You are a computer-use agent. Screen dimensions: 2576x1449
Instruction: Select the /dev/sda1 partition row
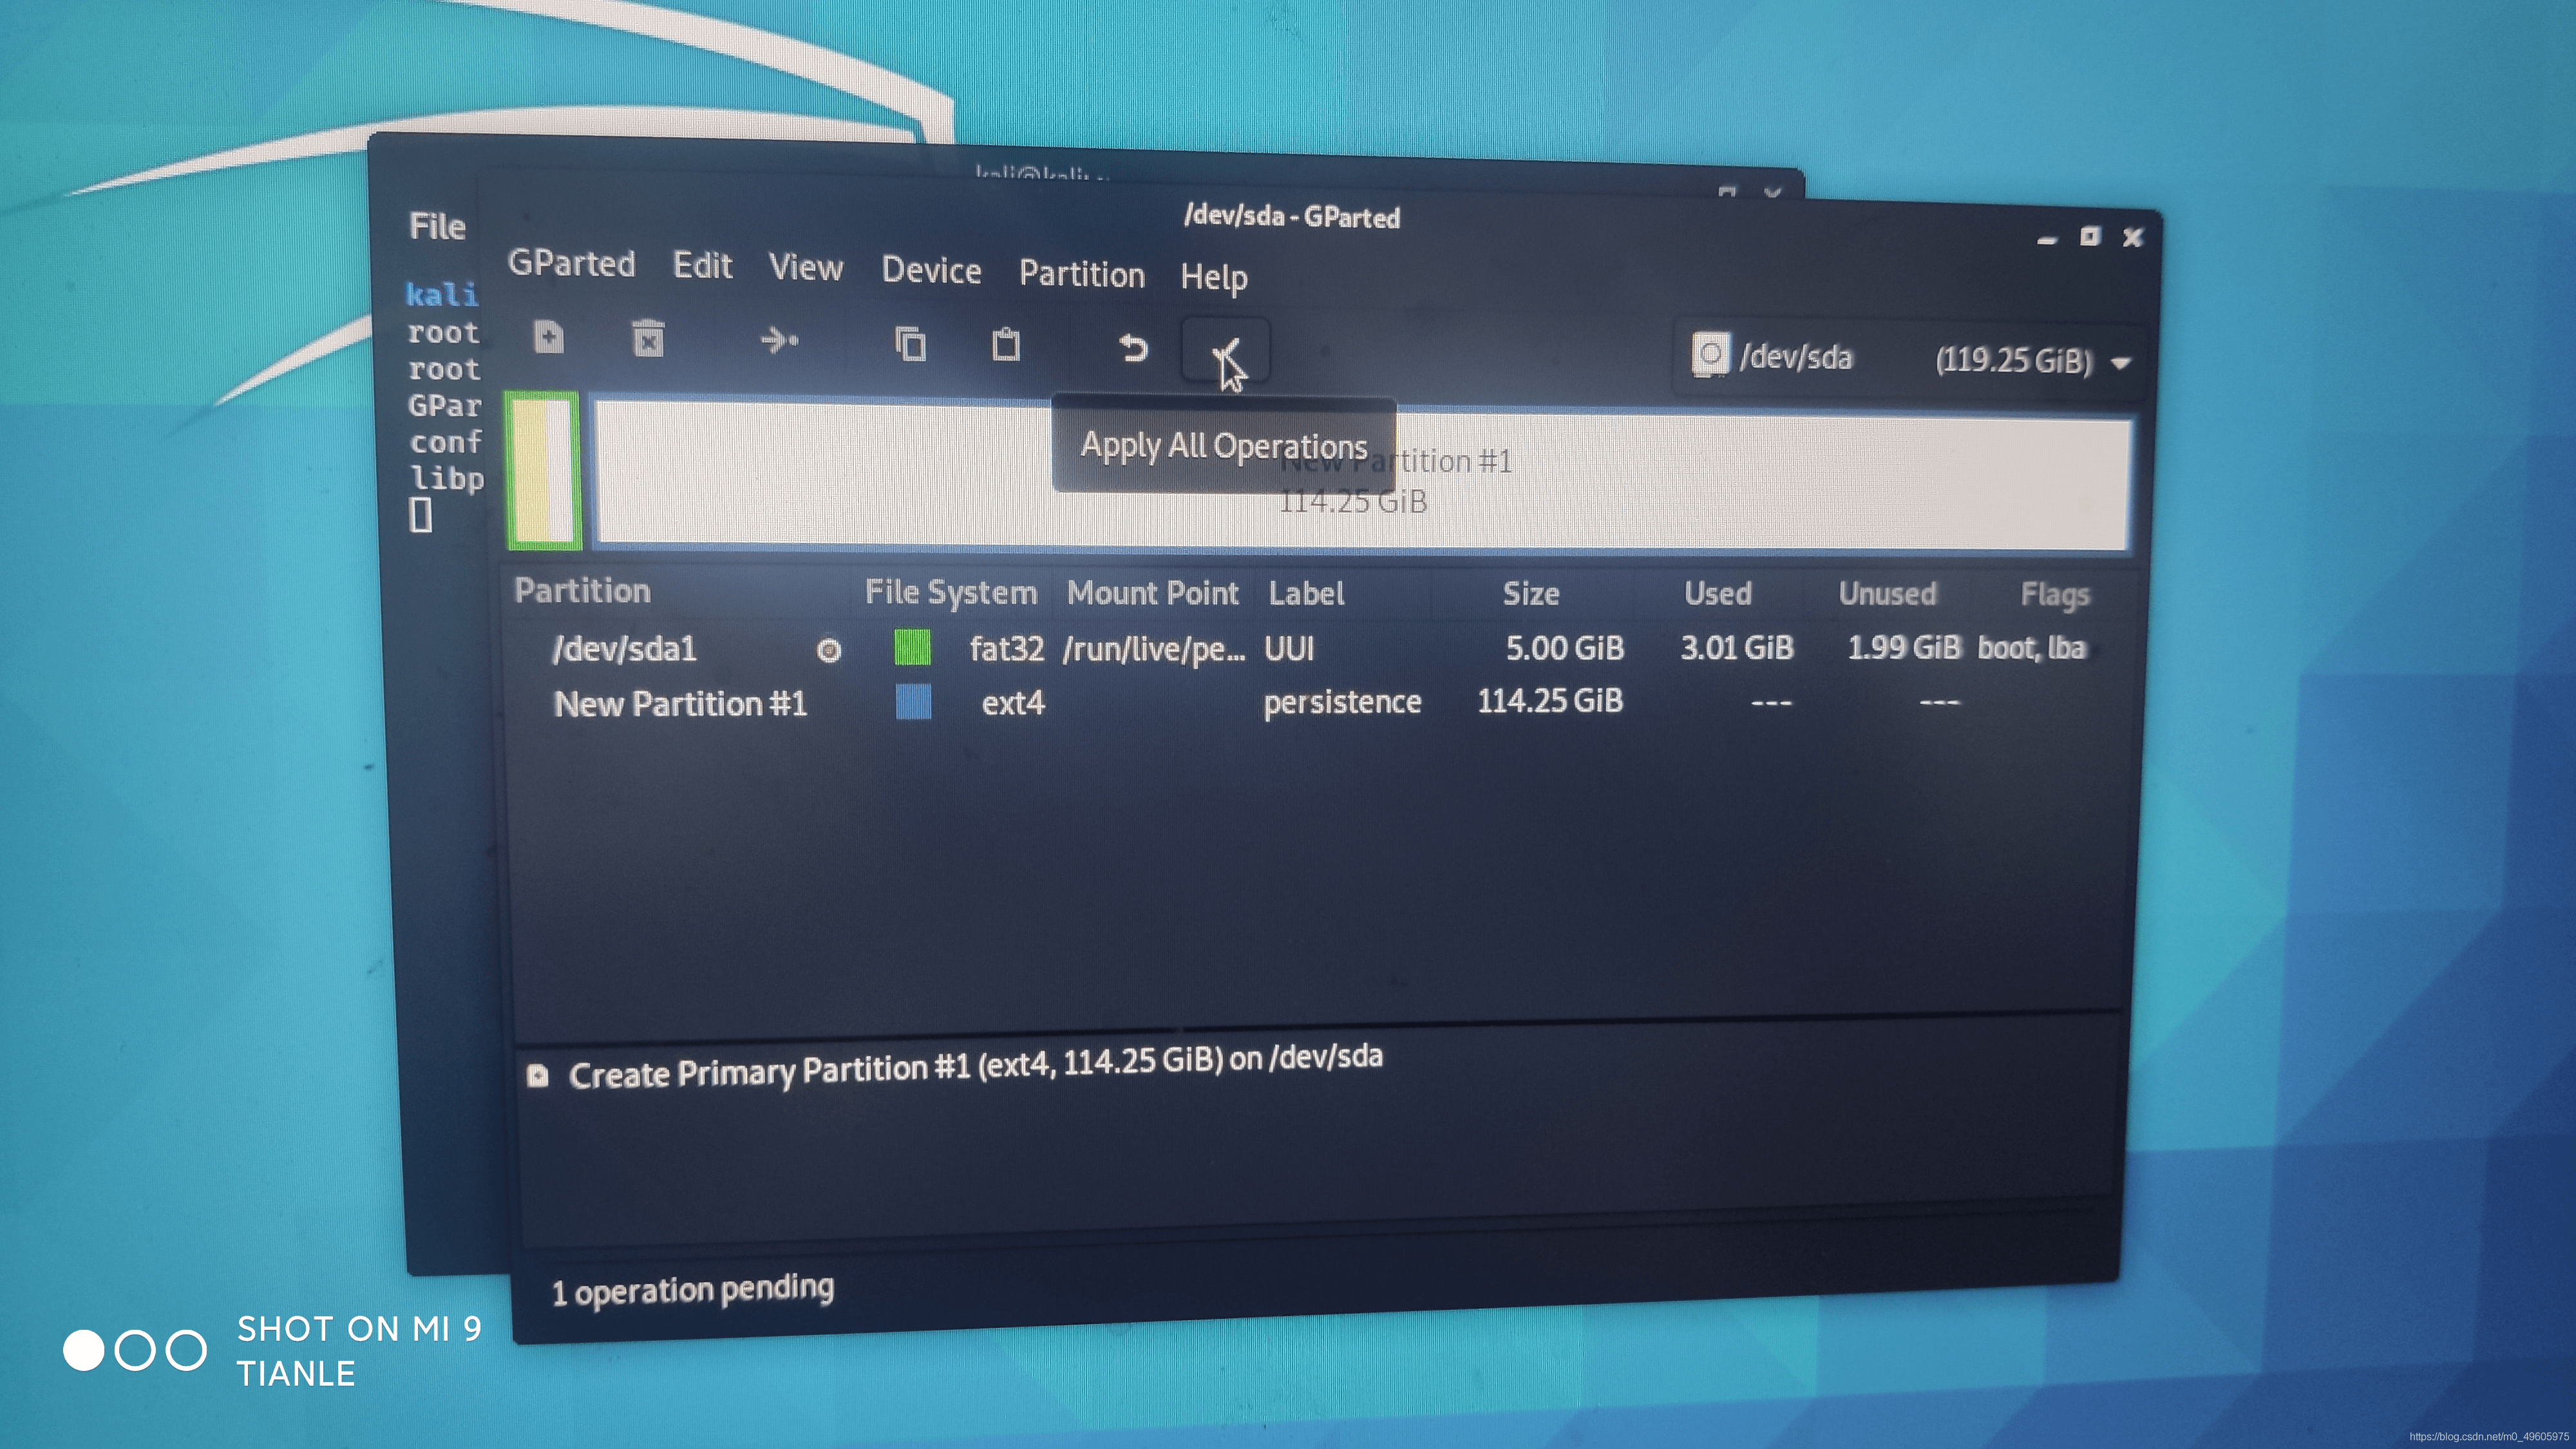(x=624, y=650)
